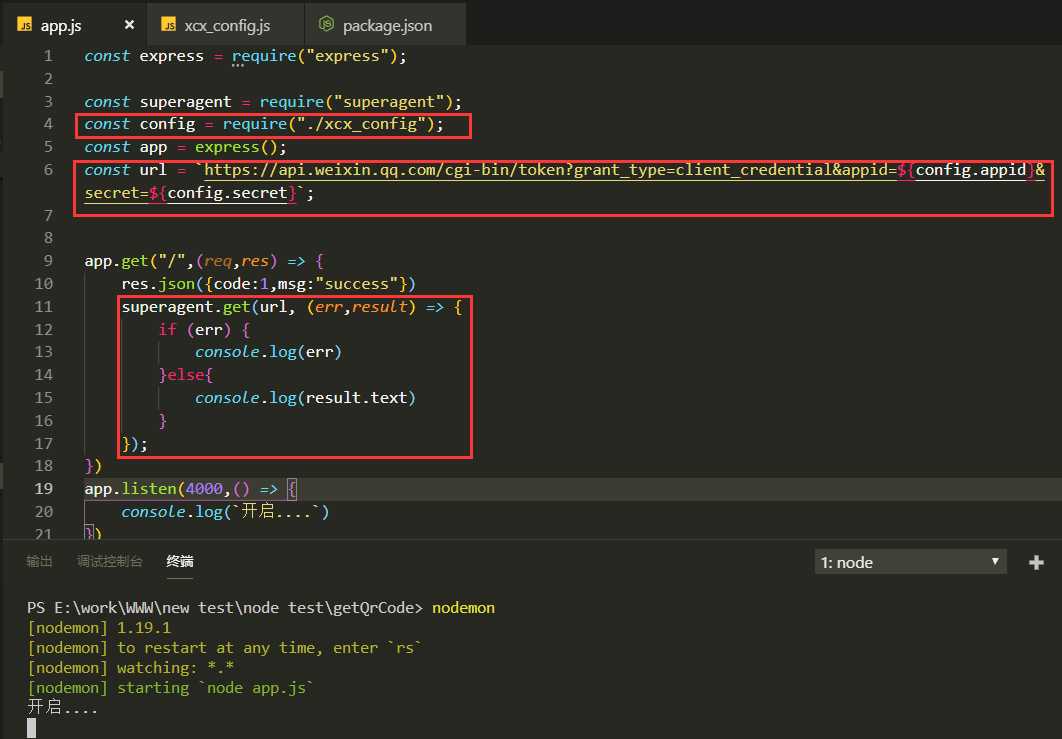Click the api.weixin.qq.com URL on line 6
The width and height of the screenshot is (1062, 739).
click(x=550, y=169)
